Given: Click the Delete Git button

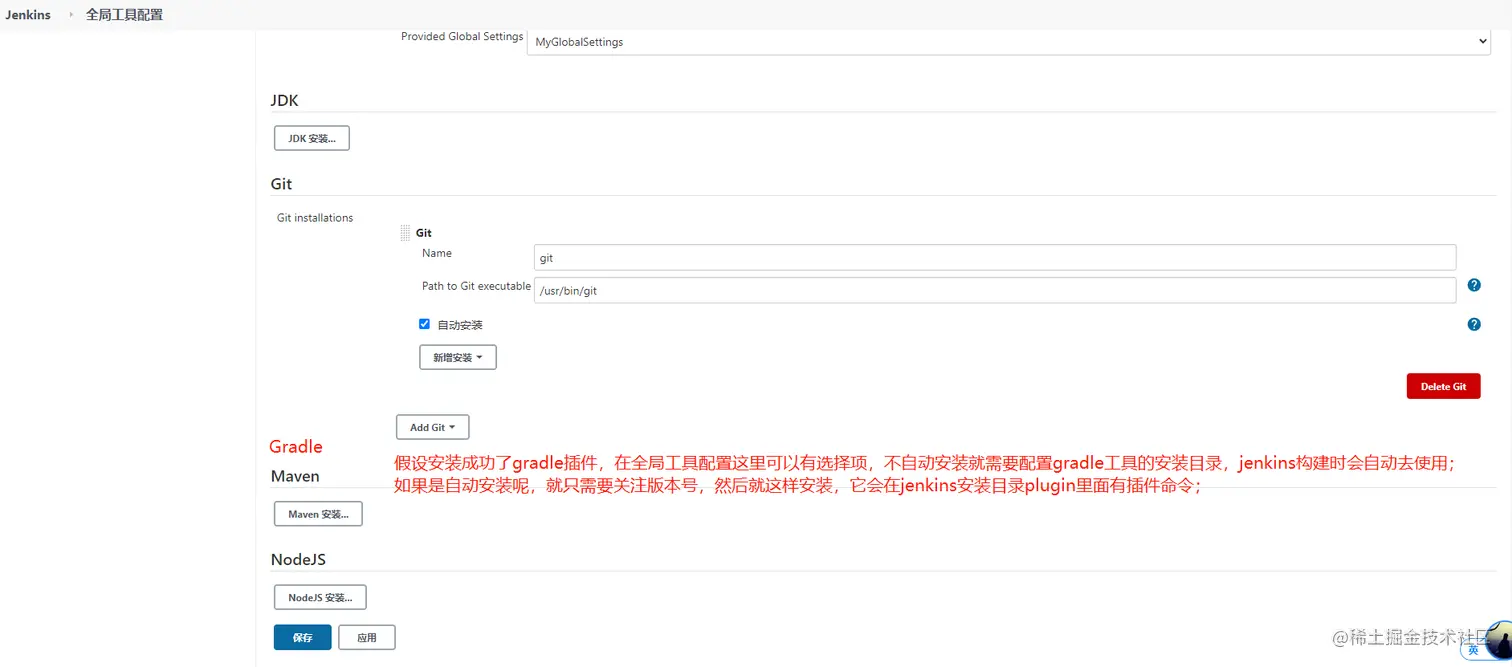Looking at the screenshot, I should point(1443,386).
